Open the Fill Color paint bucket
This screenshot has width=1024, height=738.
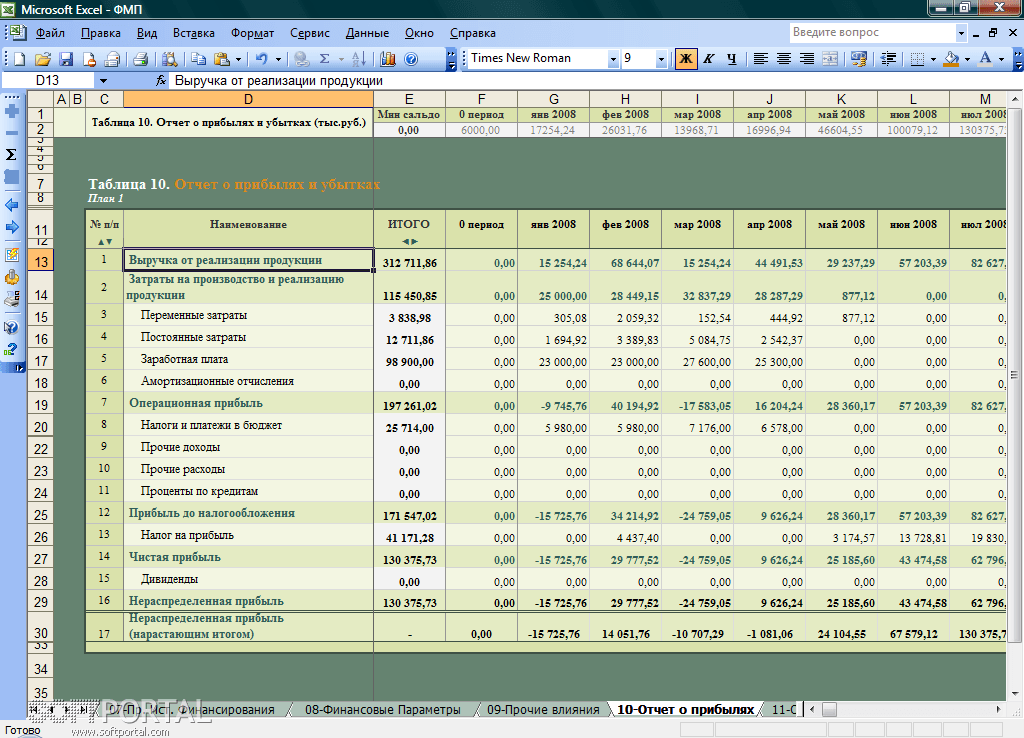pos(951,59)
